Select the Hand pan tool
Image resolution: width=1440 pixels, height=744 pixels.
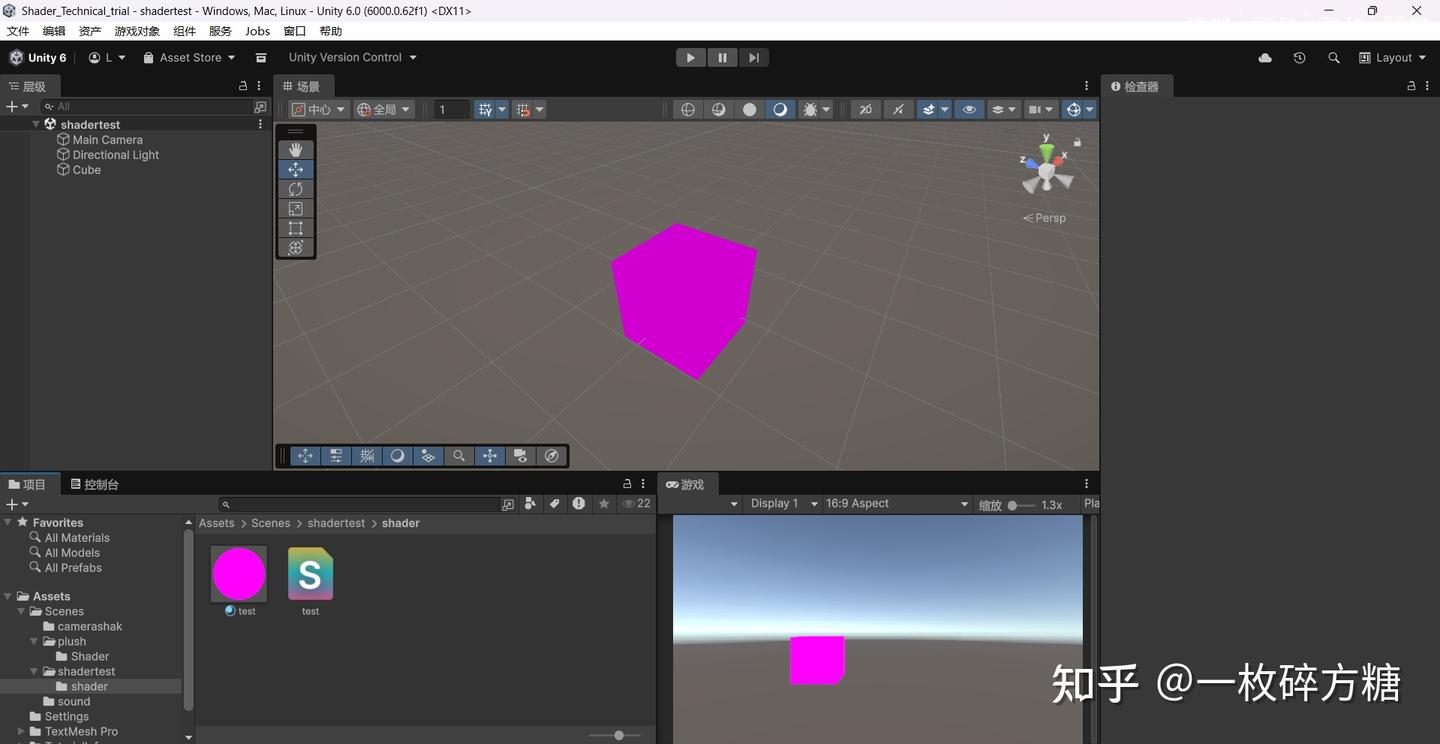(x=295, y=149)
